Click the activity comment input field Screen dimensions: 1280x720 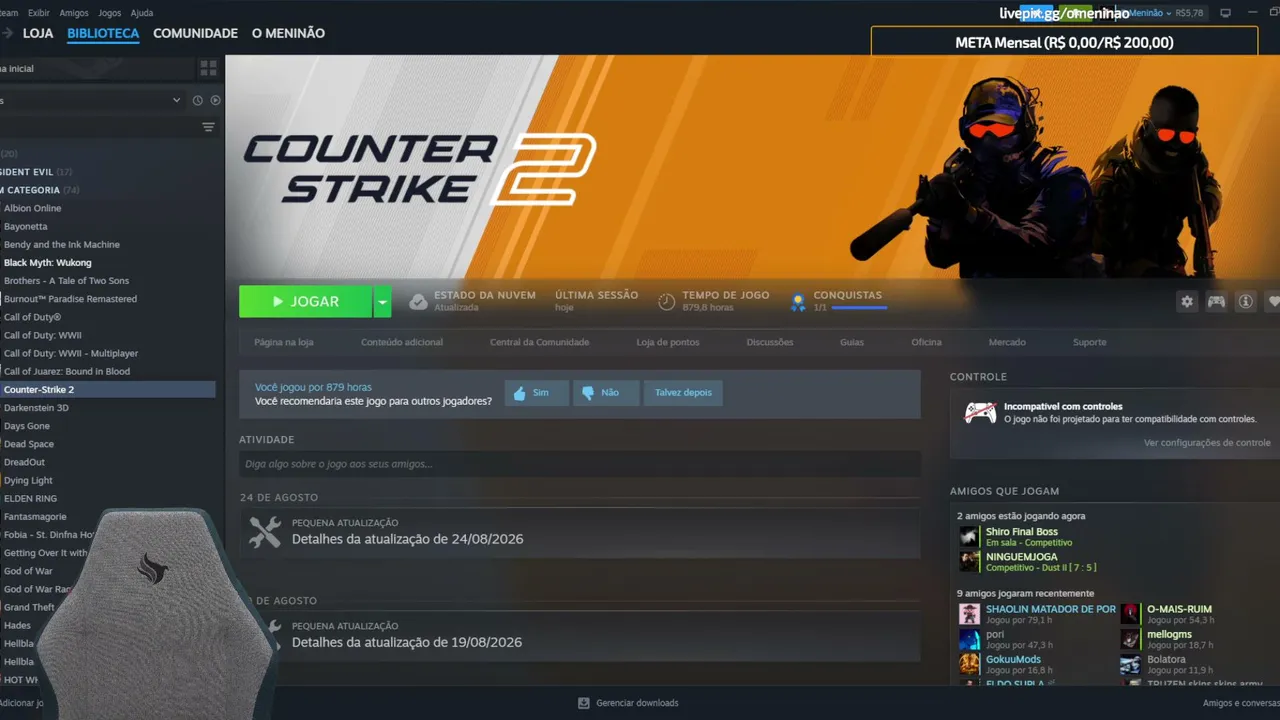pyautogui.click(x=579, y=464)
